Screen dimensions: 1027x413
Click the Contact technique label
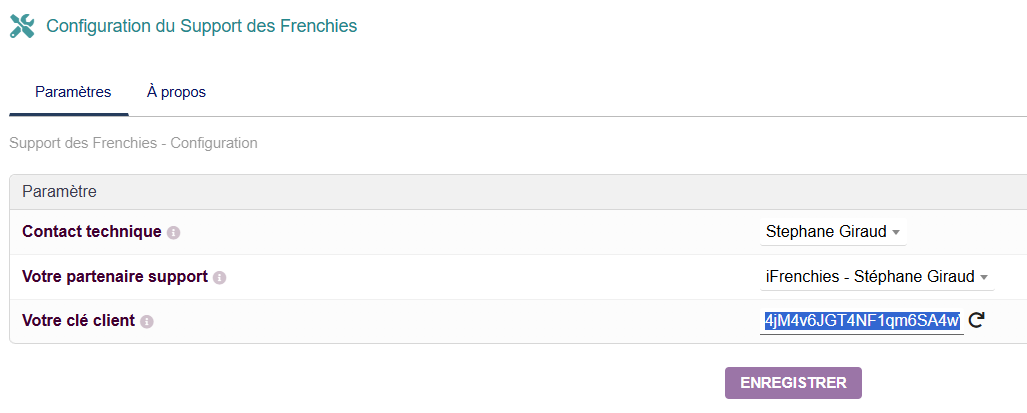click(91, 232)
